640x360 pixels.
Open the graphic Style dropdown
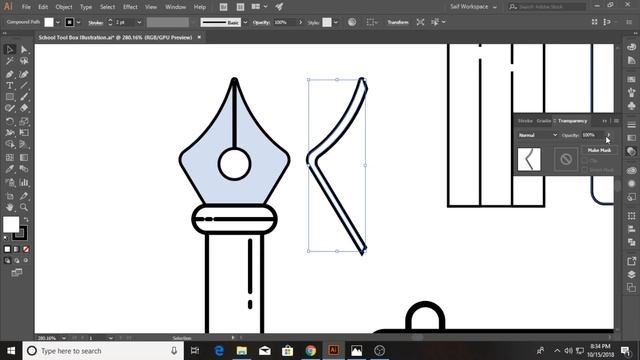336,22
